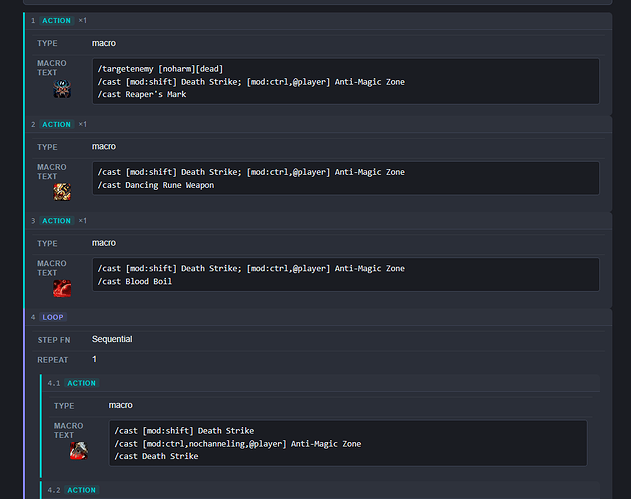Click the Blood Boil macro text box
Image resolution: width=631 pixels, height=499 pixels.
coord(346,274)
